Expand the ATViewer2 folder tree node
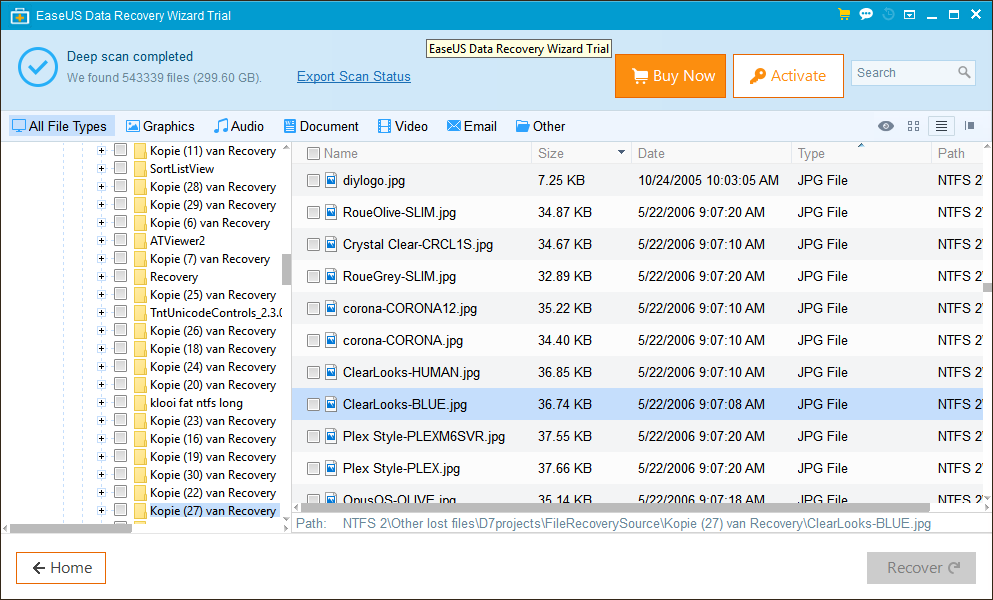993x600 pixels. [101, 241]
